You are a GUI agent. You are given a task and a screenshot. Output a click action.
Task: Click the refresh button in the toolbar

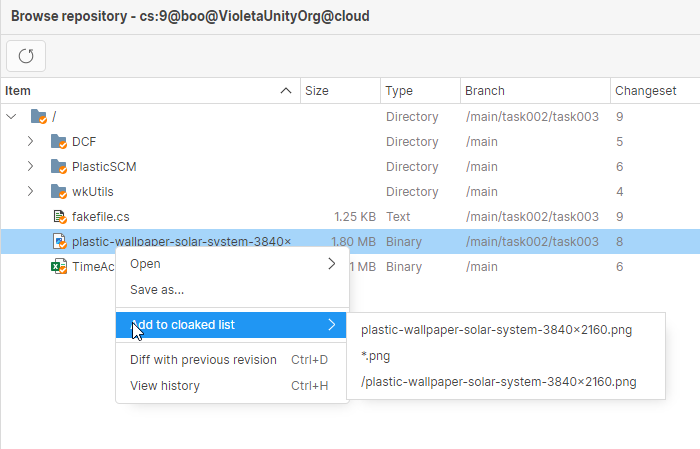pos(26,56)
